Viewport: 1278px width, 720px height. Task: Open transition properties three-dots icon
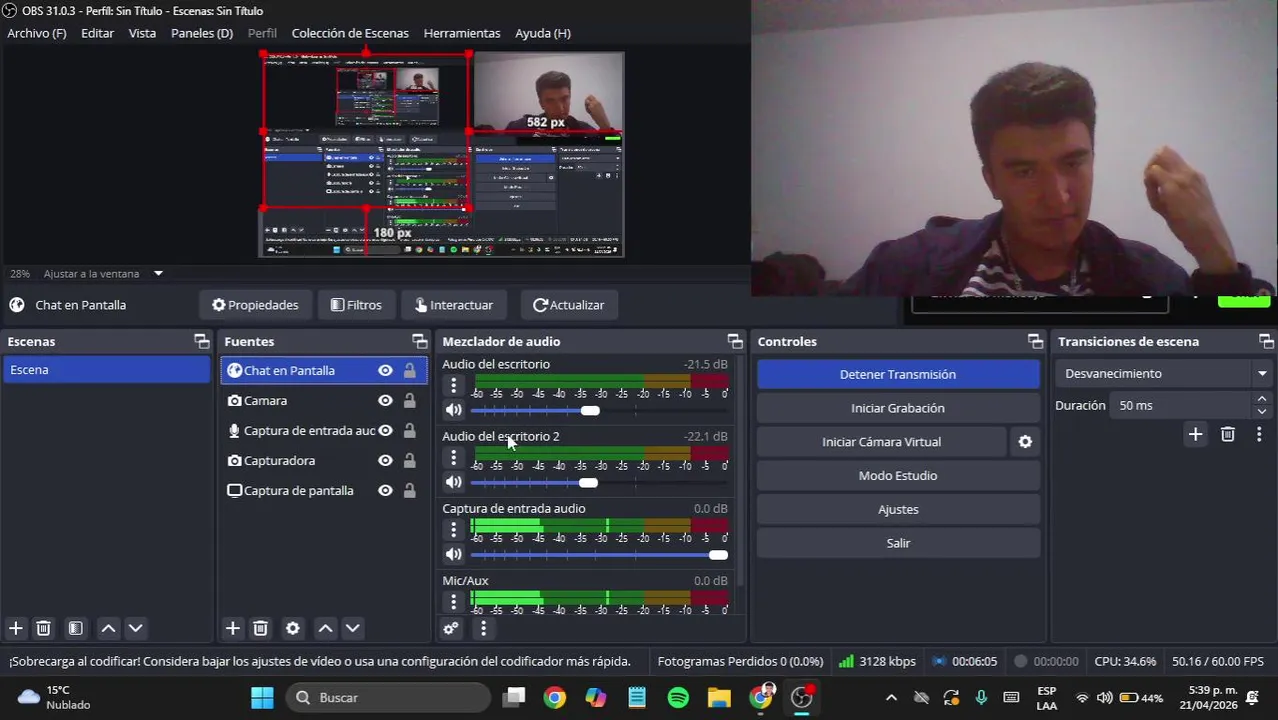point(1259,434)
